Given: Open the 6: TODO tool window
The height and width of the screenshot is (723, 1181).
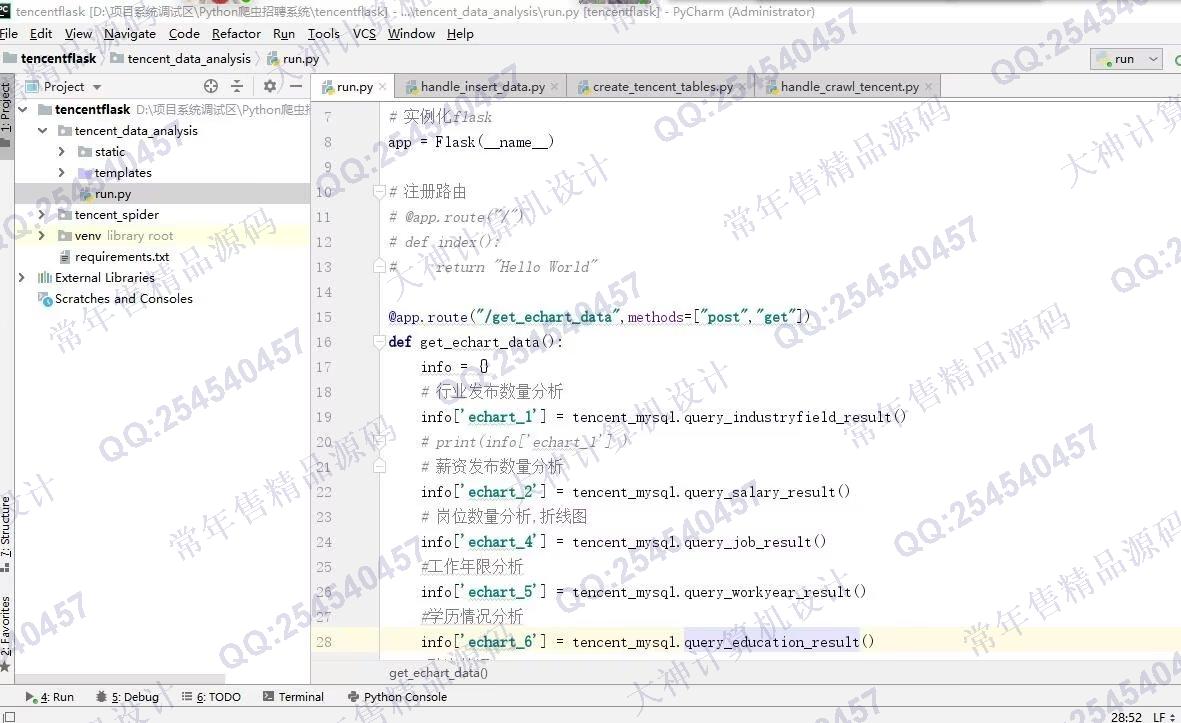Looking at the screenshot, I should (212, 697).
